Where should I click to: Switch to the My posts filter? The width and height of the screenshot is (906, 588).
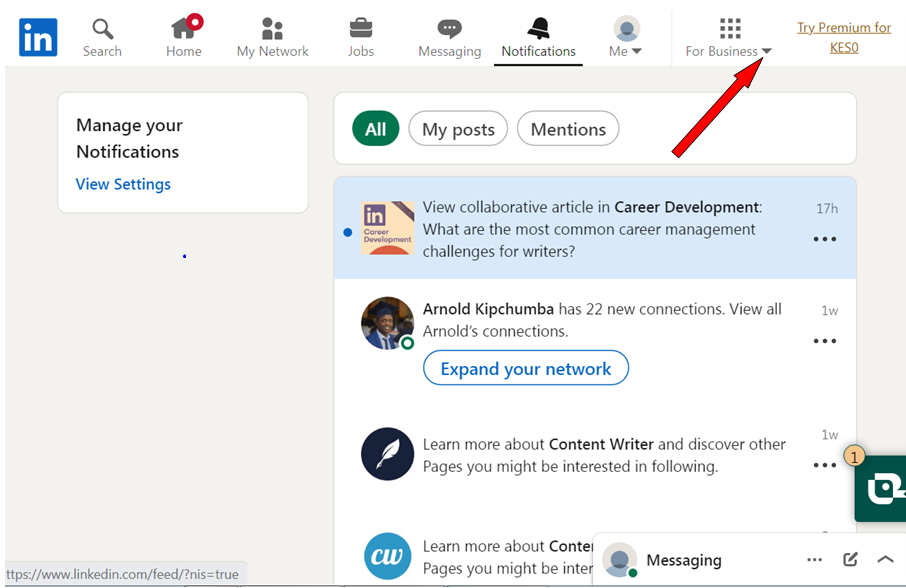tap(457, 128)
